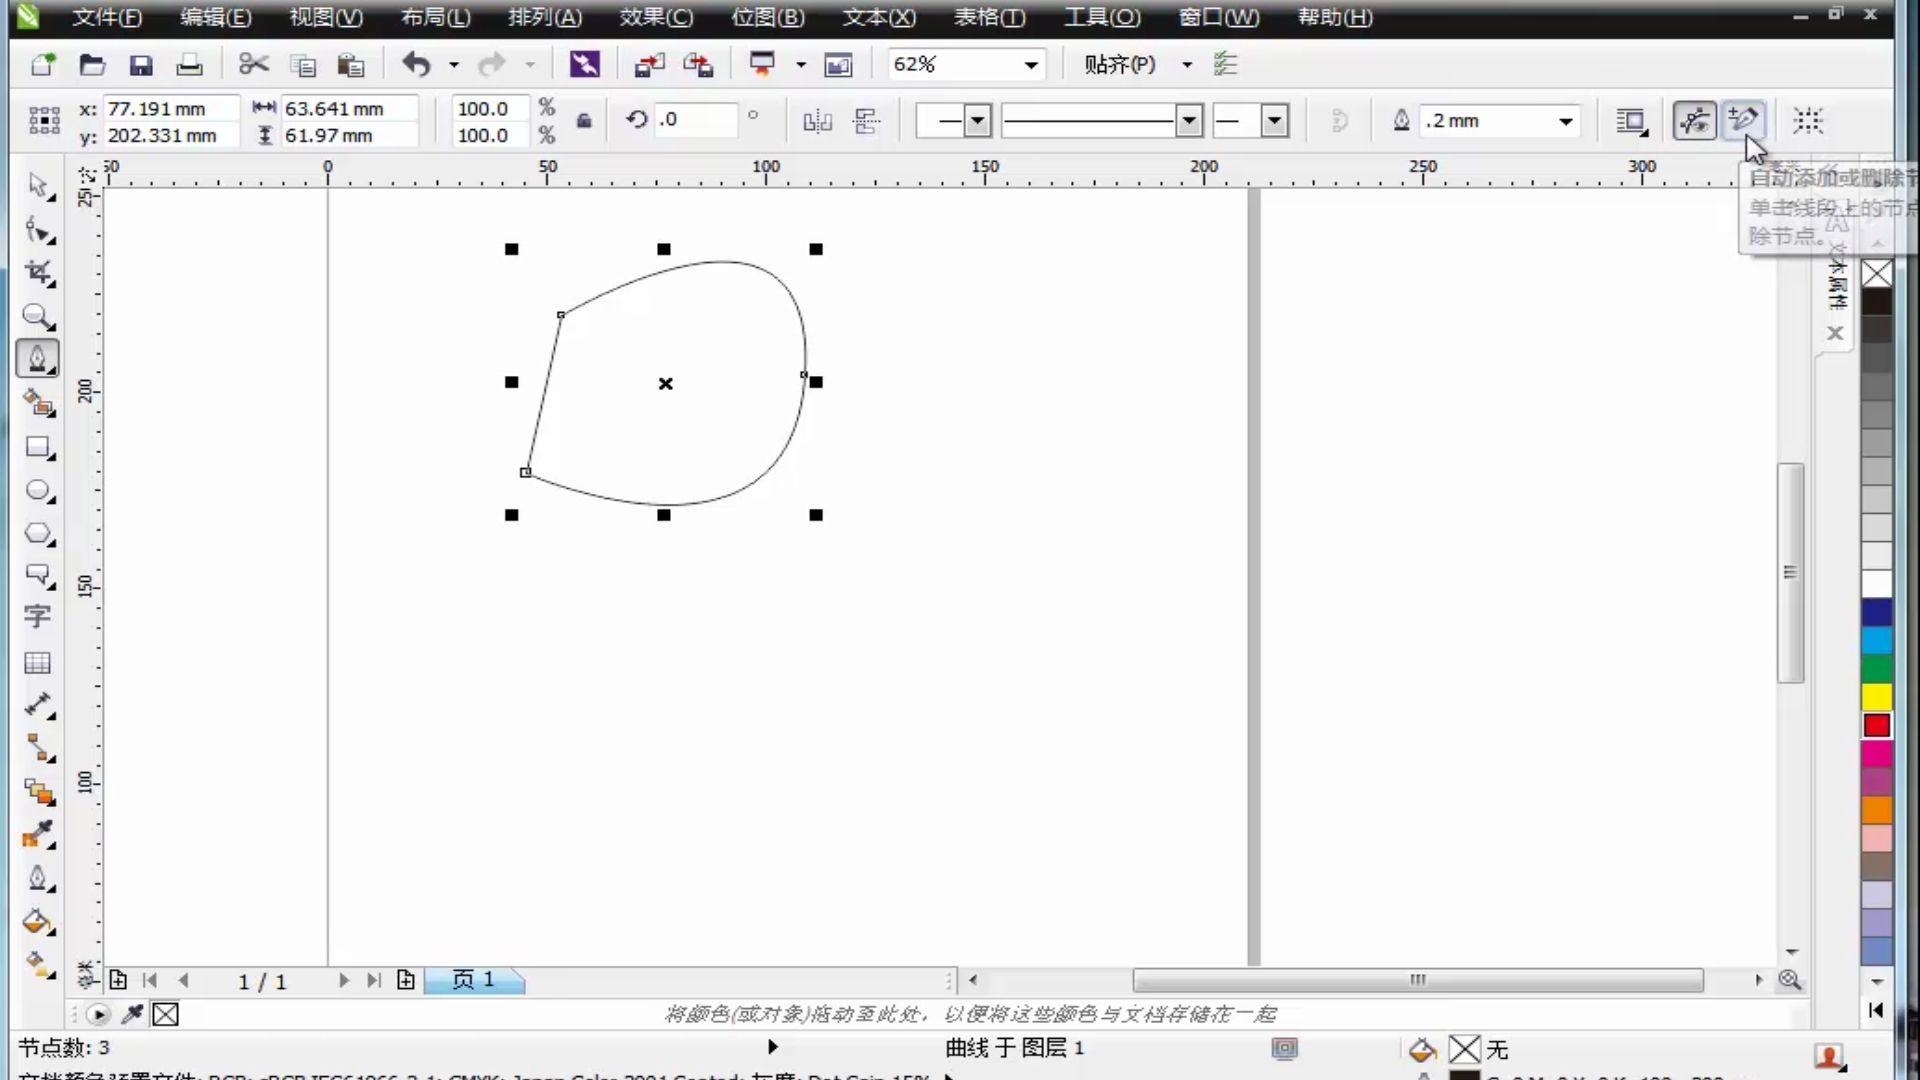Expand the snap-to 贴齐 dropdown

1187,65
